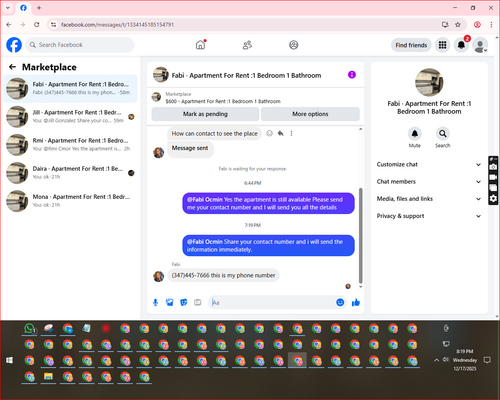Image resolution: width=500 pixels, height=400 pixels.
Task: Focus the Aa message input field
Action: coord(273,302)
